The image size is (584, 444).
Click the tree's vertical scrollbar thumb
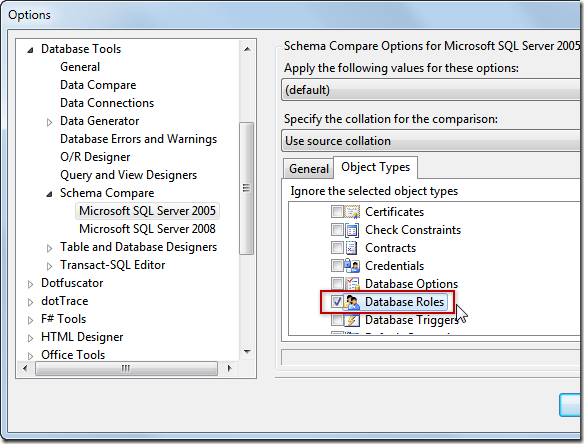click(247, 188)
